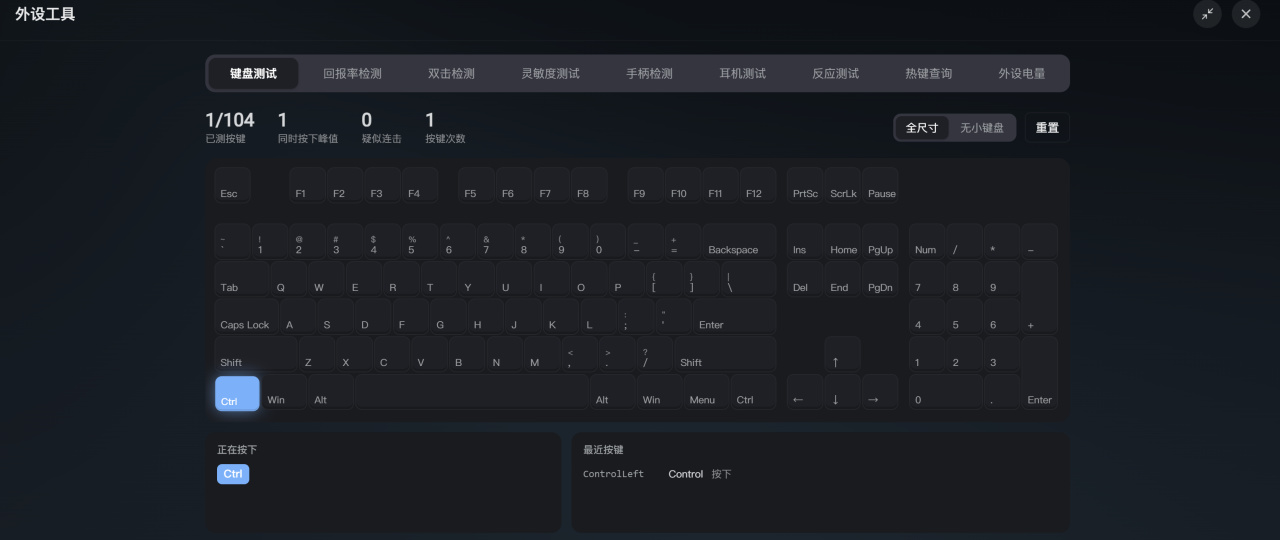
Task: Click the numpad Enter key
Action: (x=1040, y=373)
